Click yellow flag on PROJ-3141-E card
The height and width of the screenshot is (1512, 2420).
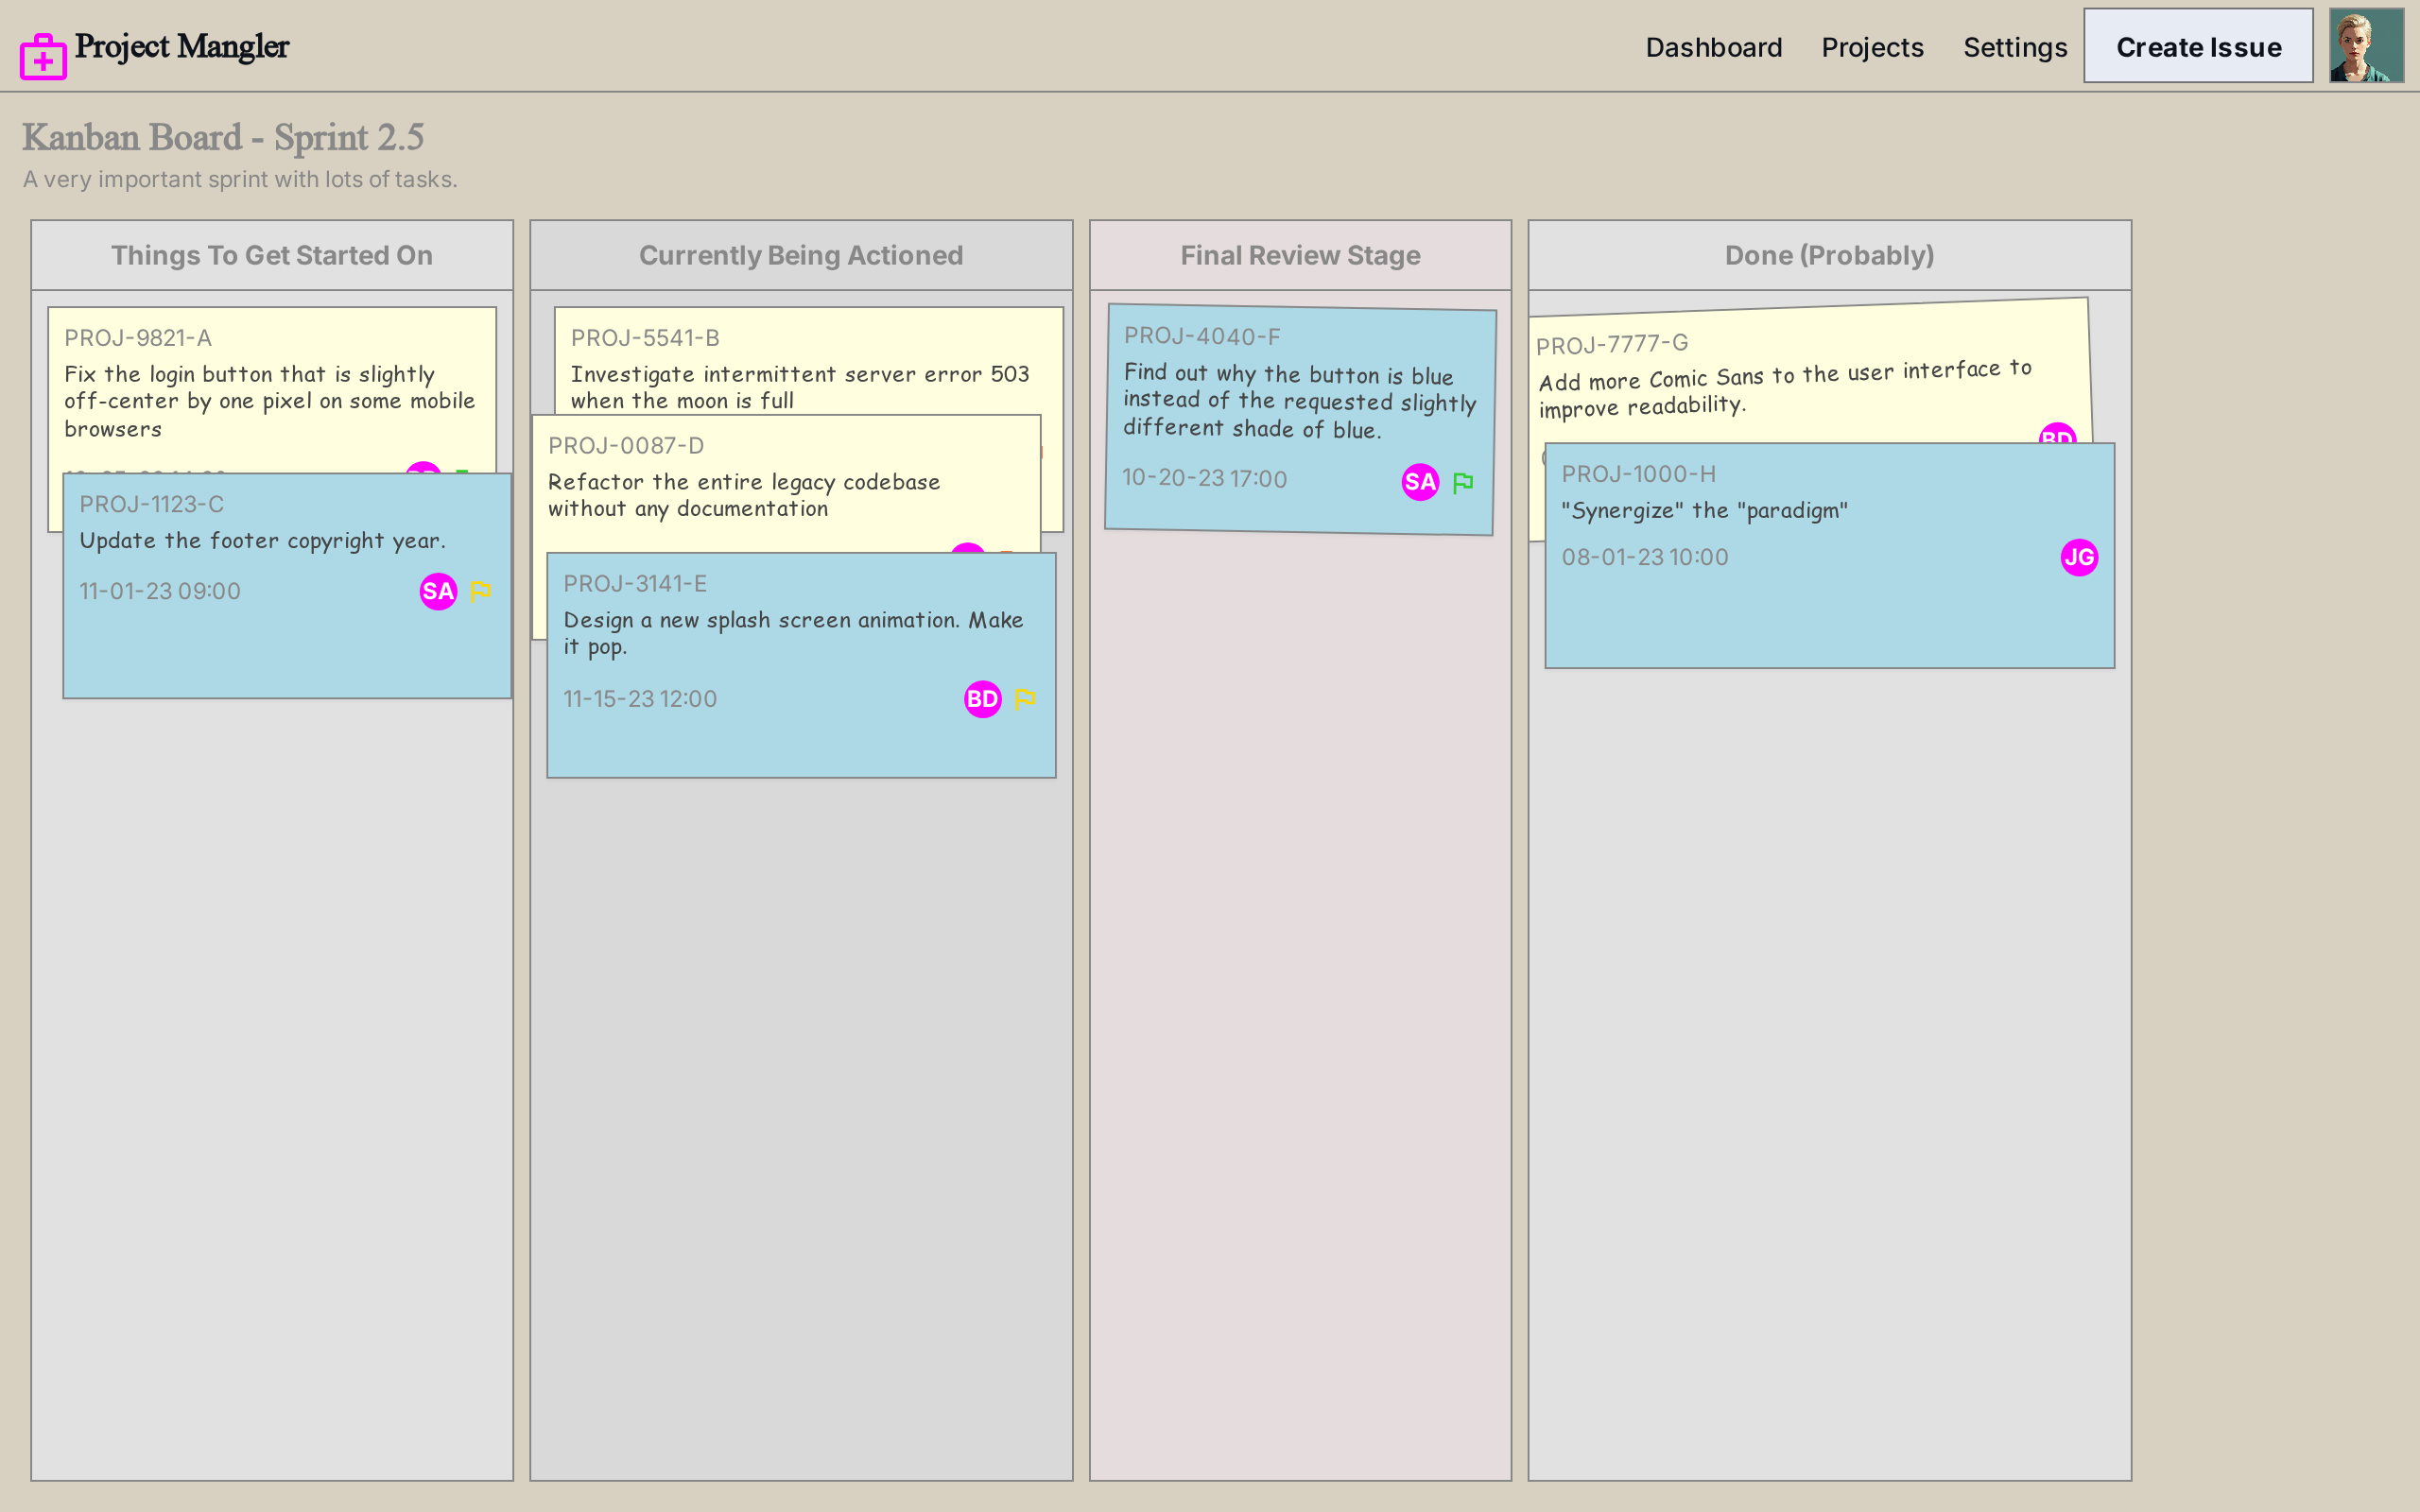tap(1025, 699)
